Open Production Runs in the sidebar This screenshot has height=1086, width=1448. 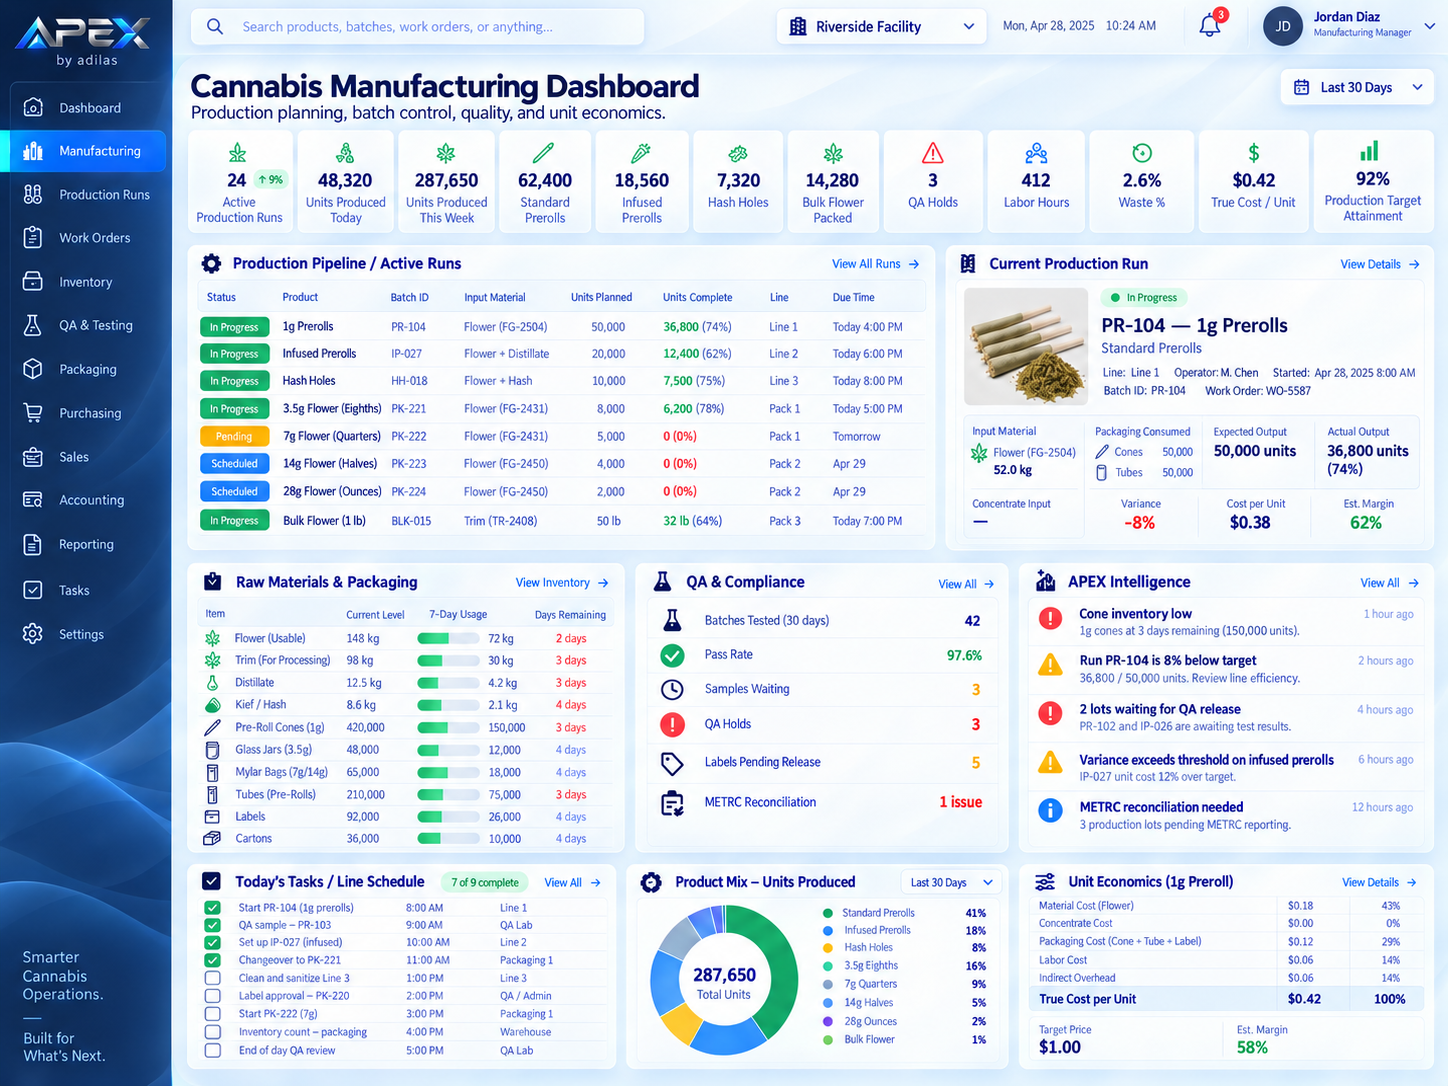click(x=86, y=195)
